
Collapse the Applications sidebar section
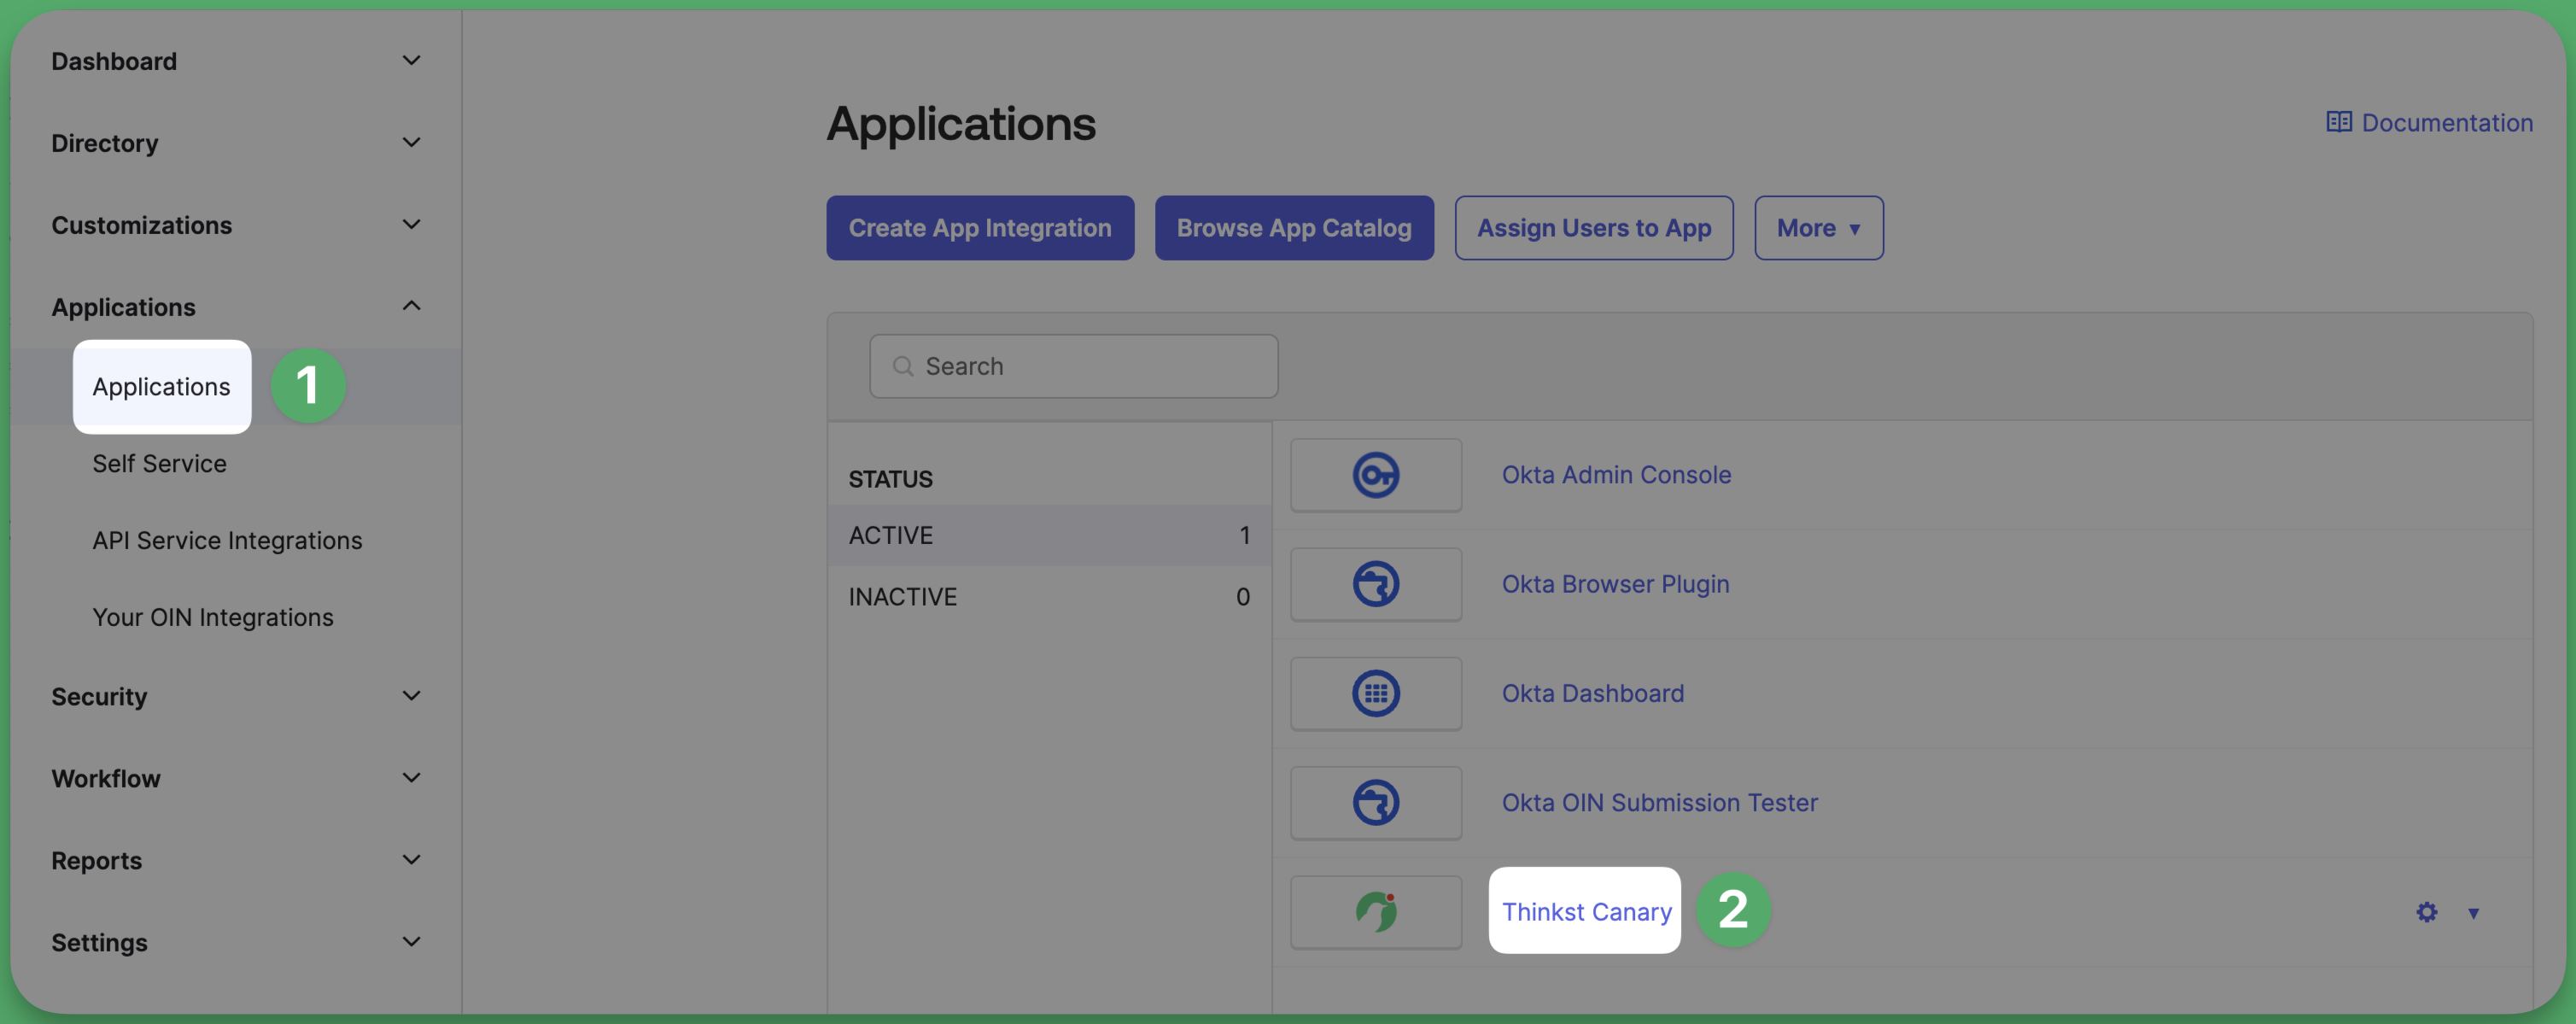[x=411, y=306]
